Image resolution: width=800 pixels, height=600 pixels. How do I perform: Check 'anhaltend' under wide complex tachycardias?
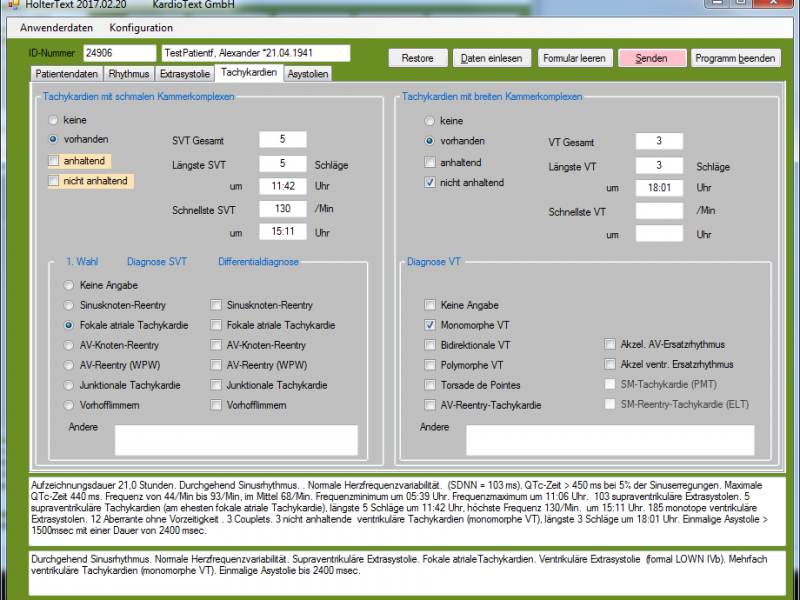(430, 163)
